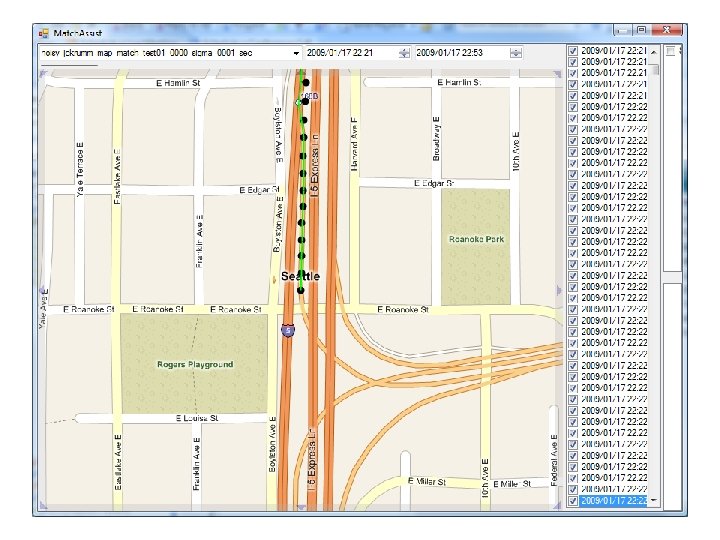
Task: Click the trace file name combo box text
Action: 147,53
